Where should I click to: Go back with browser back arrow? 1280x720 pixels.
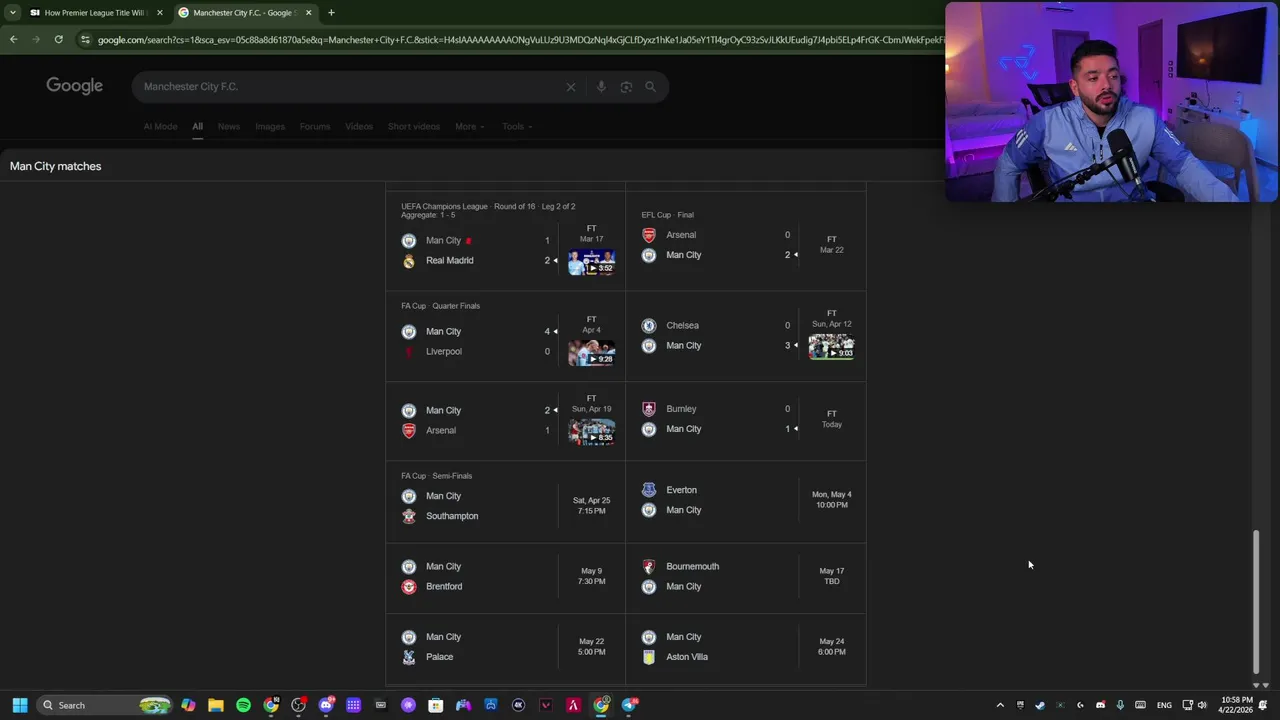pyautogui.click(x=13, y=39)
